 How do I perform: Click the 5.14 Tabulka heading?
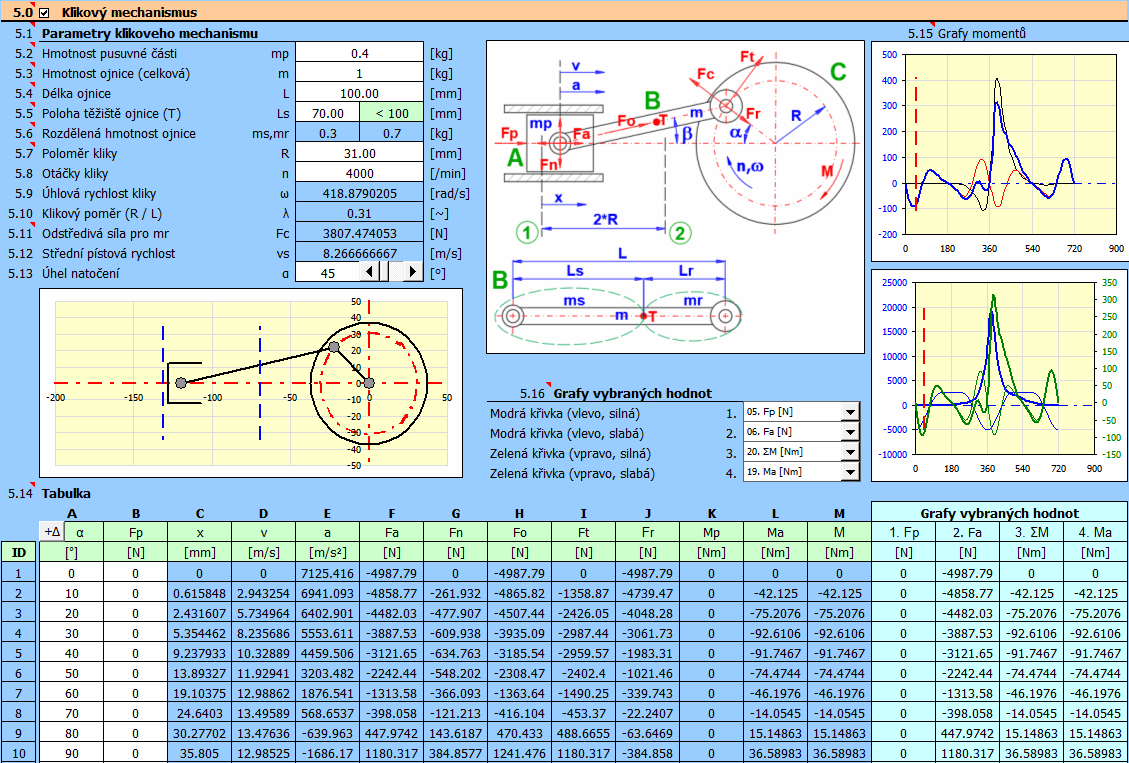(49, 494)
